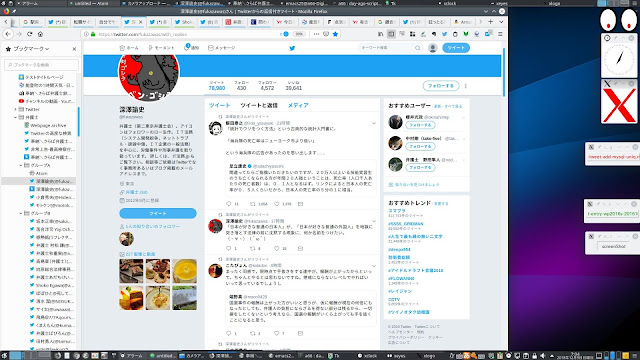Open page actions three-dot menu in URL bar
Viewport: 640px width, 360px height.
[x=316, y=34]
